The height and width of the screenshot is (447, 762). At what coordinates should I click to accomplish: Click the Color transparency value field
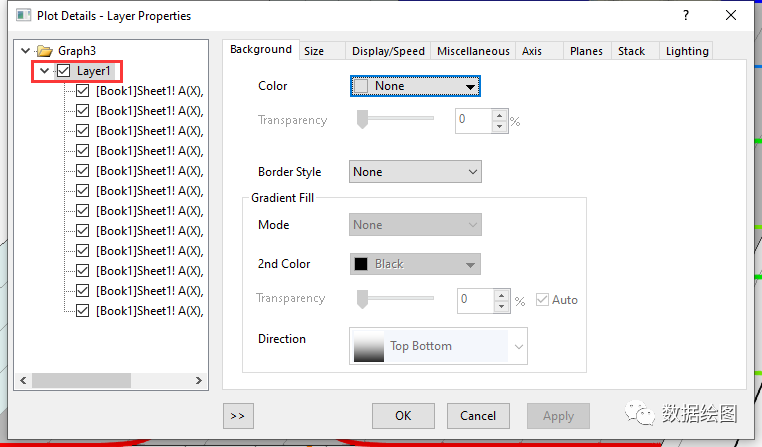[474, 120]
